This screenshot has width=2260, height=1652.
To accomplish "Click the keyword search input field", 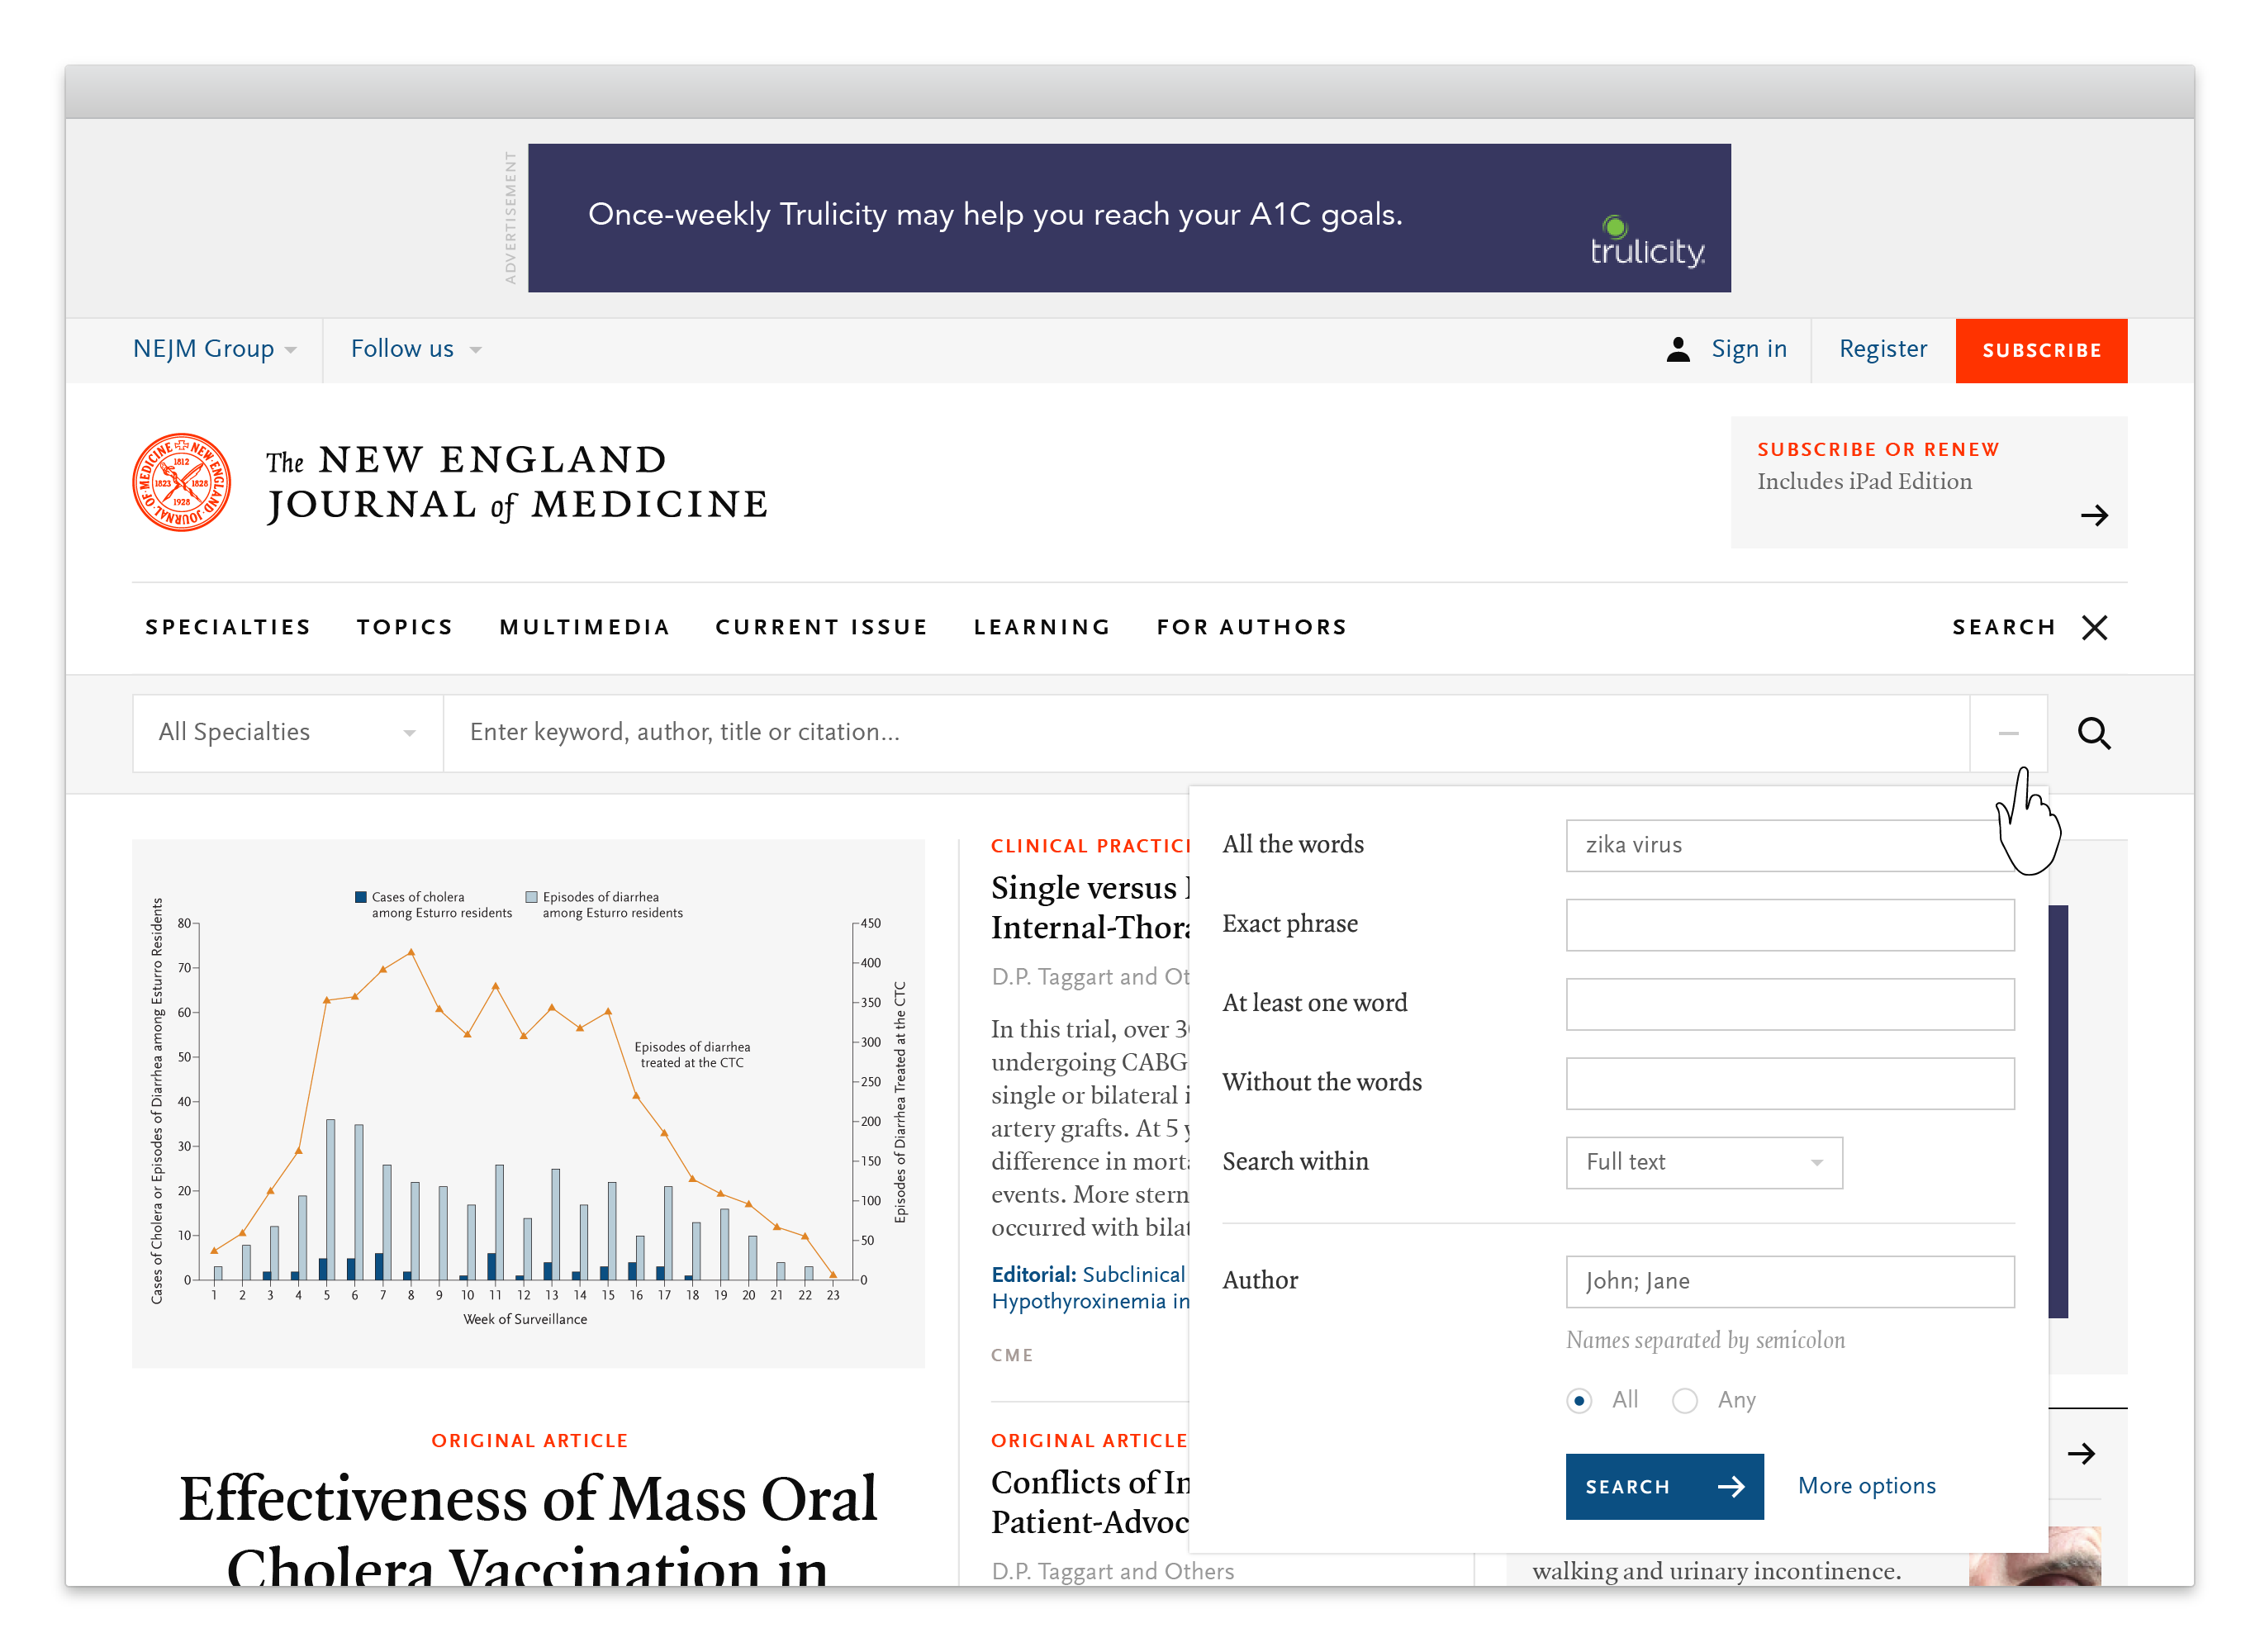I will (1206, 733).
